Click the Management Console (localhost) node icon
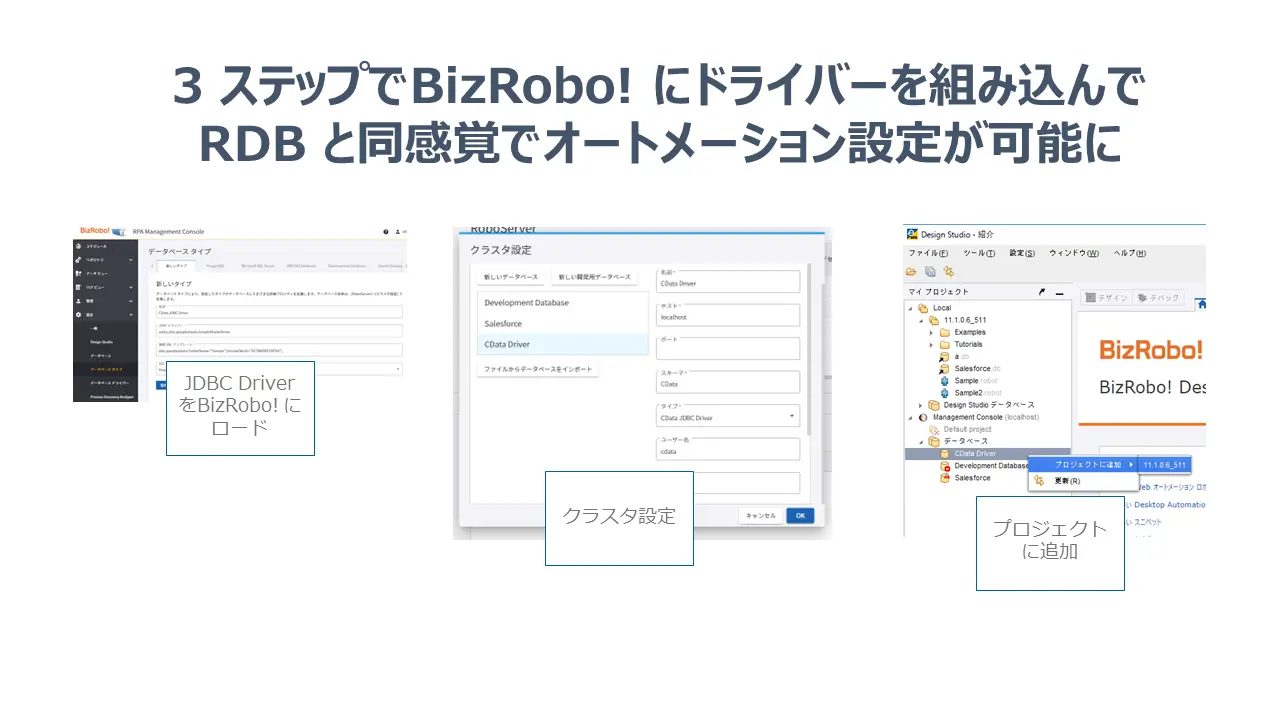The width and height of the screenshot is (1280, 720). pyautogui.click(x=922, y=418)
